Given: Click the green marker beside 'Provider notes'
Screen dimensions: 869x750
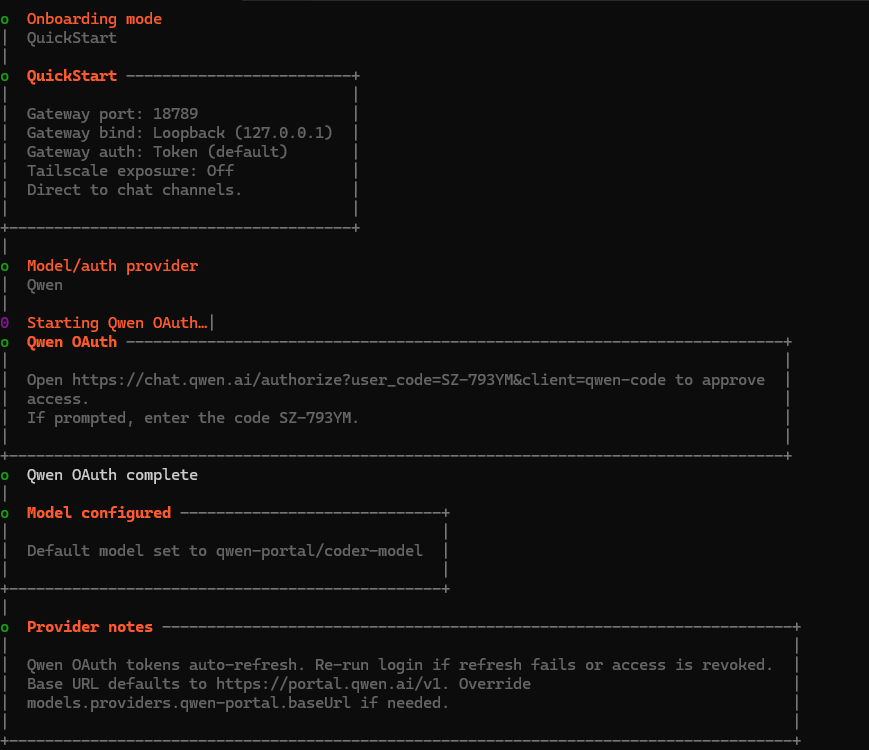Looking at the screenshot, I should pos(5,628).
